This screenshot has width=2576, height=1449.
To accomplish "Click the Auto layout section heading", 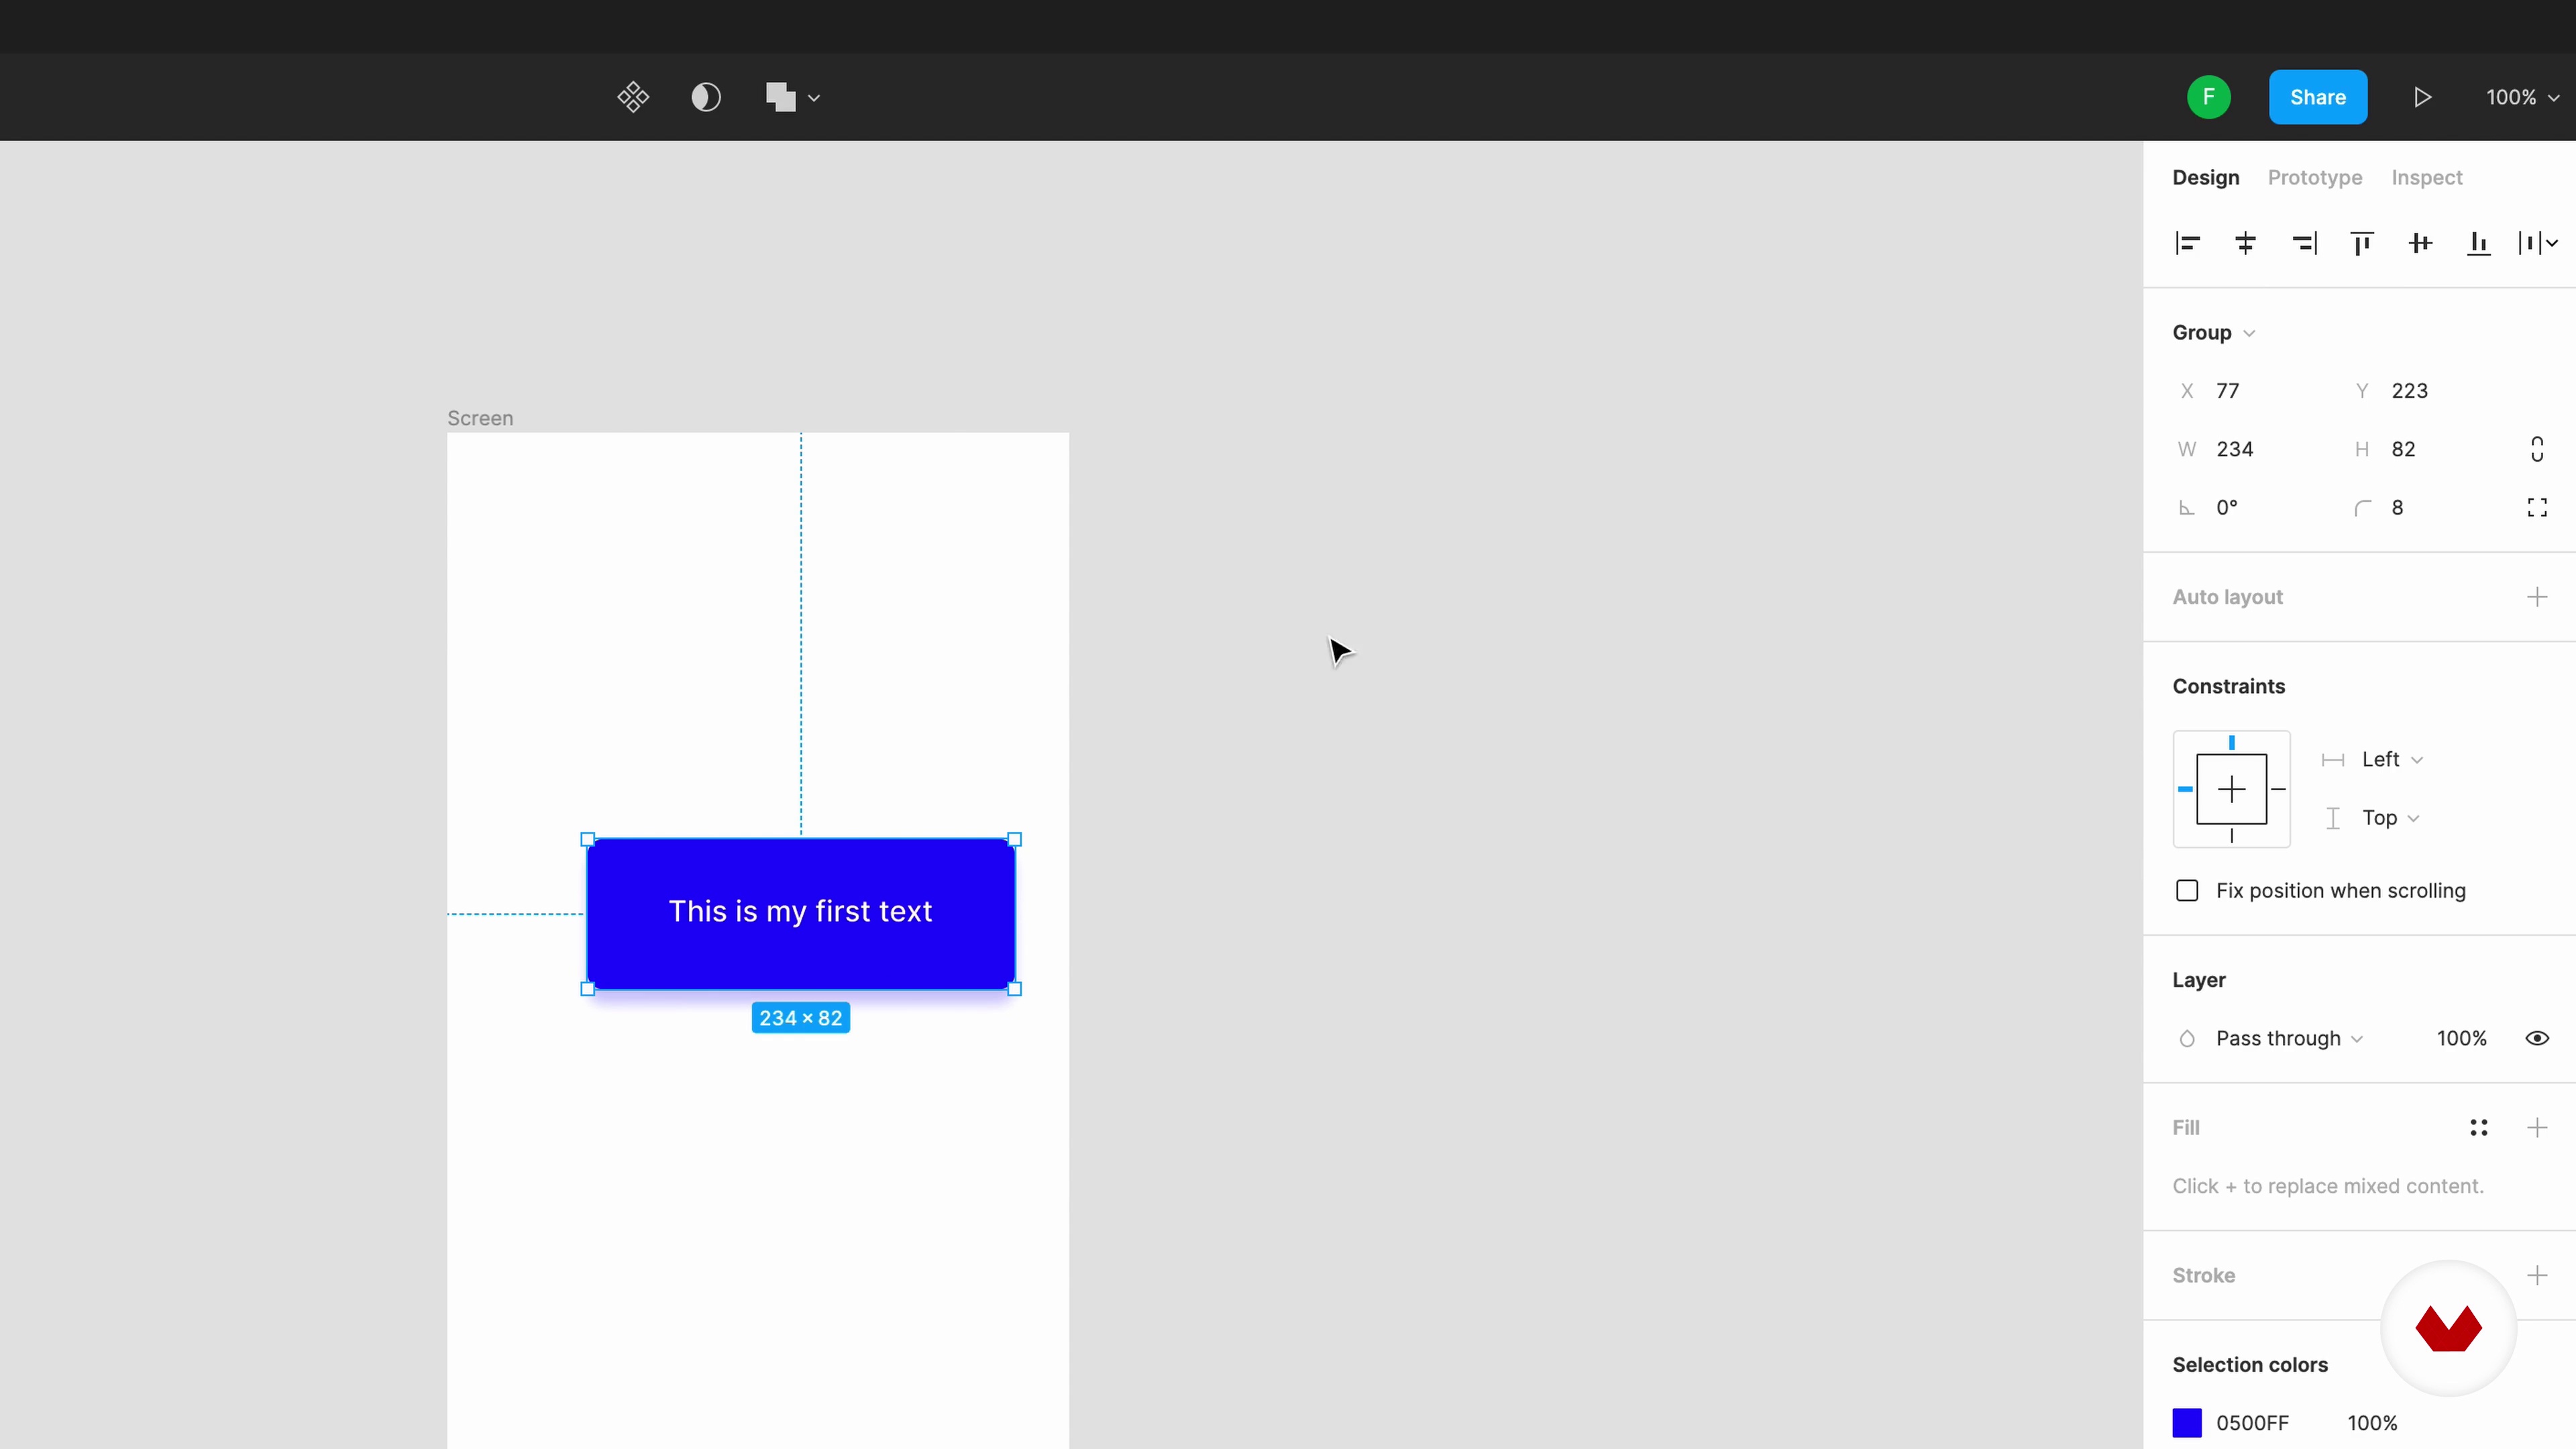I will click(x=2227, y=597).
